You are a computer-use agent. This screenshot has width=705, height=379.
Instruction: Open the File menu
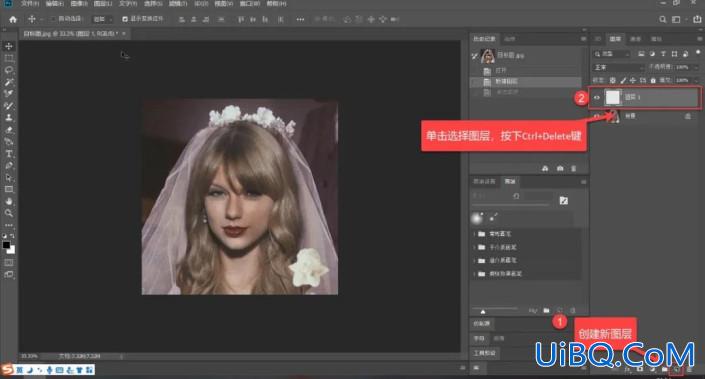tap(30, 4)
